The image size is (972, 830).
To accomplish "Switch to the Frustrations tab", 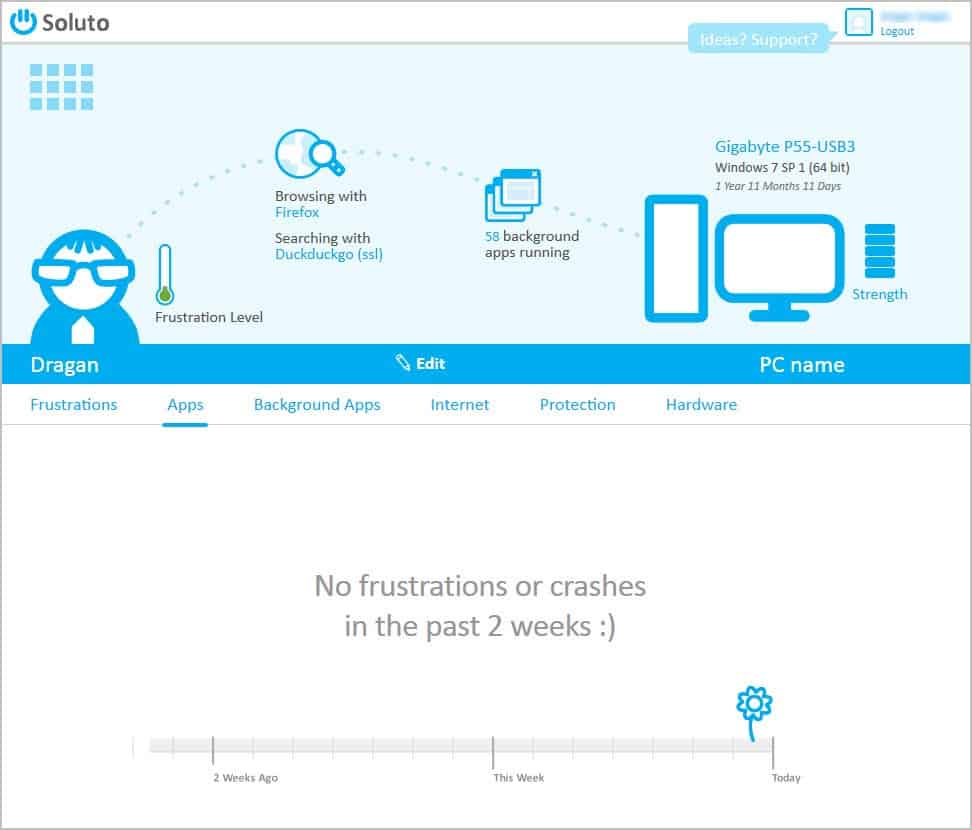I will click(x=74, y=405).
